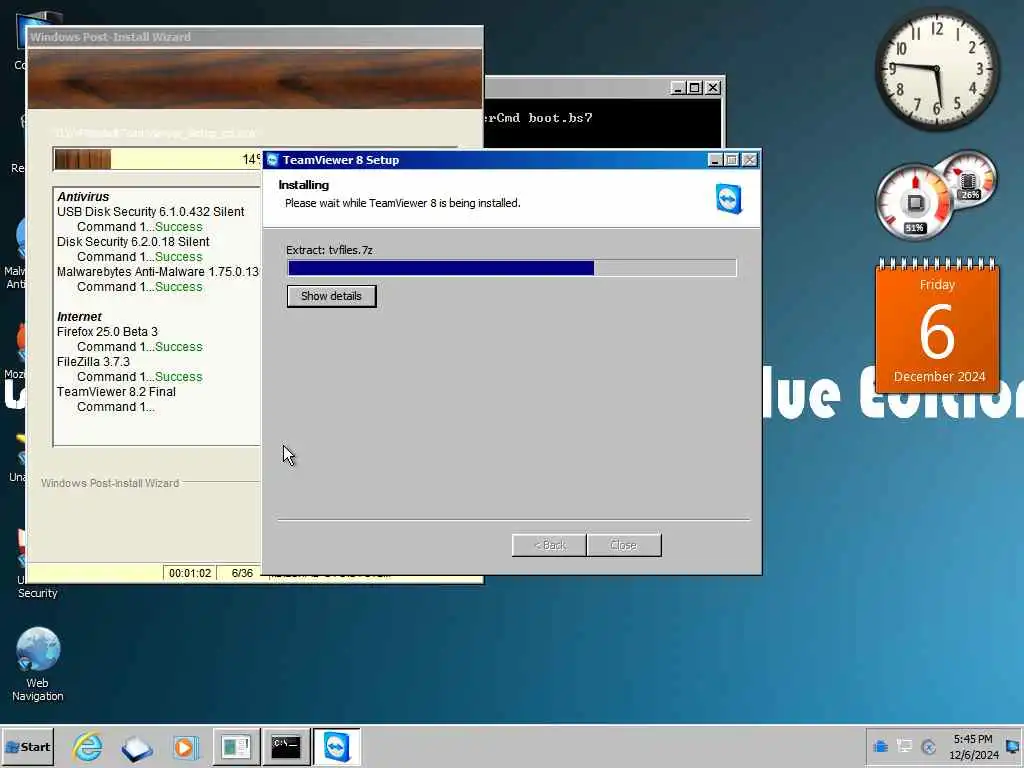
Task: Click the tray icon to the right of the clock
Action: coord(1014,746)
